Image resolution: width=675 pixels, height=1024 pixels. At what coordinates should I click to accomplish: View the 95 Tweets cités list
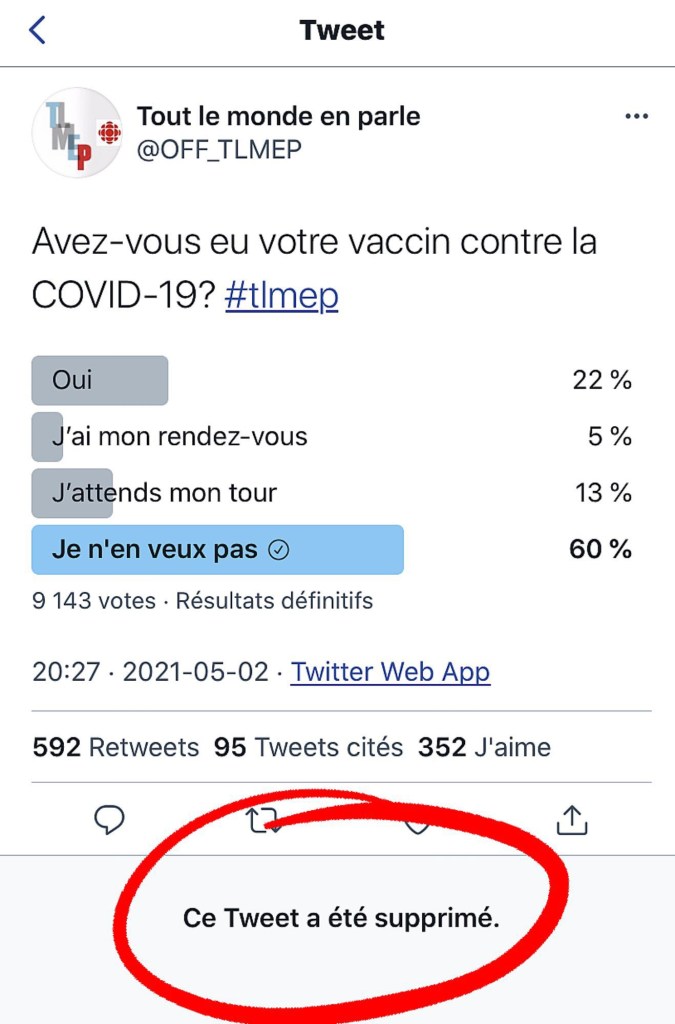point(308,747)
